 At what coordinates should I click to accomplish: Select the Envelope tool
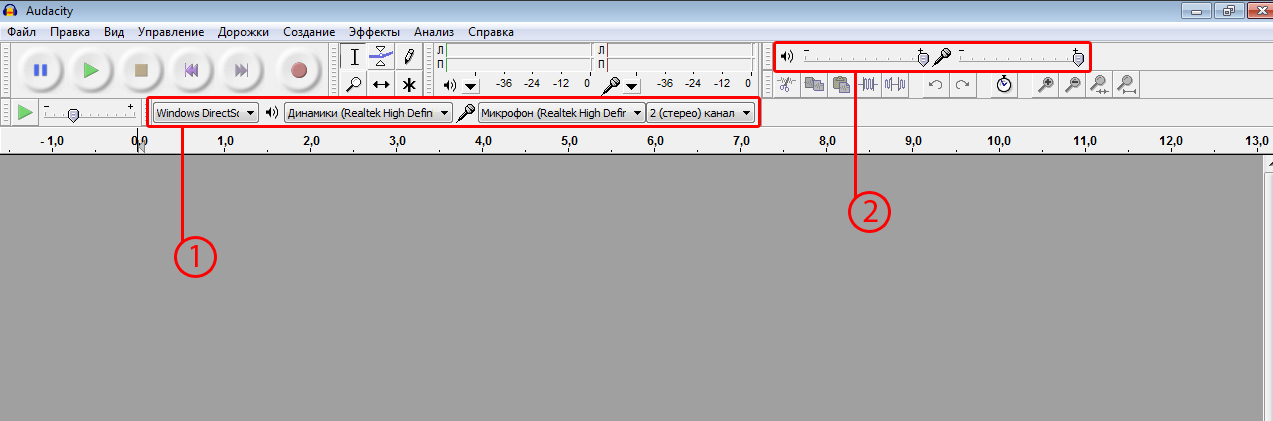381,56
